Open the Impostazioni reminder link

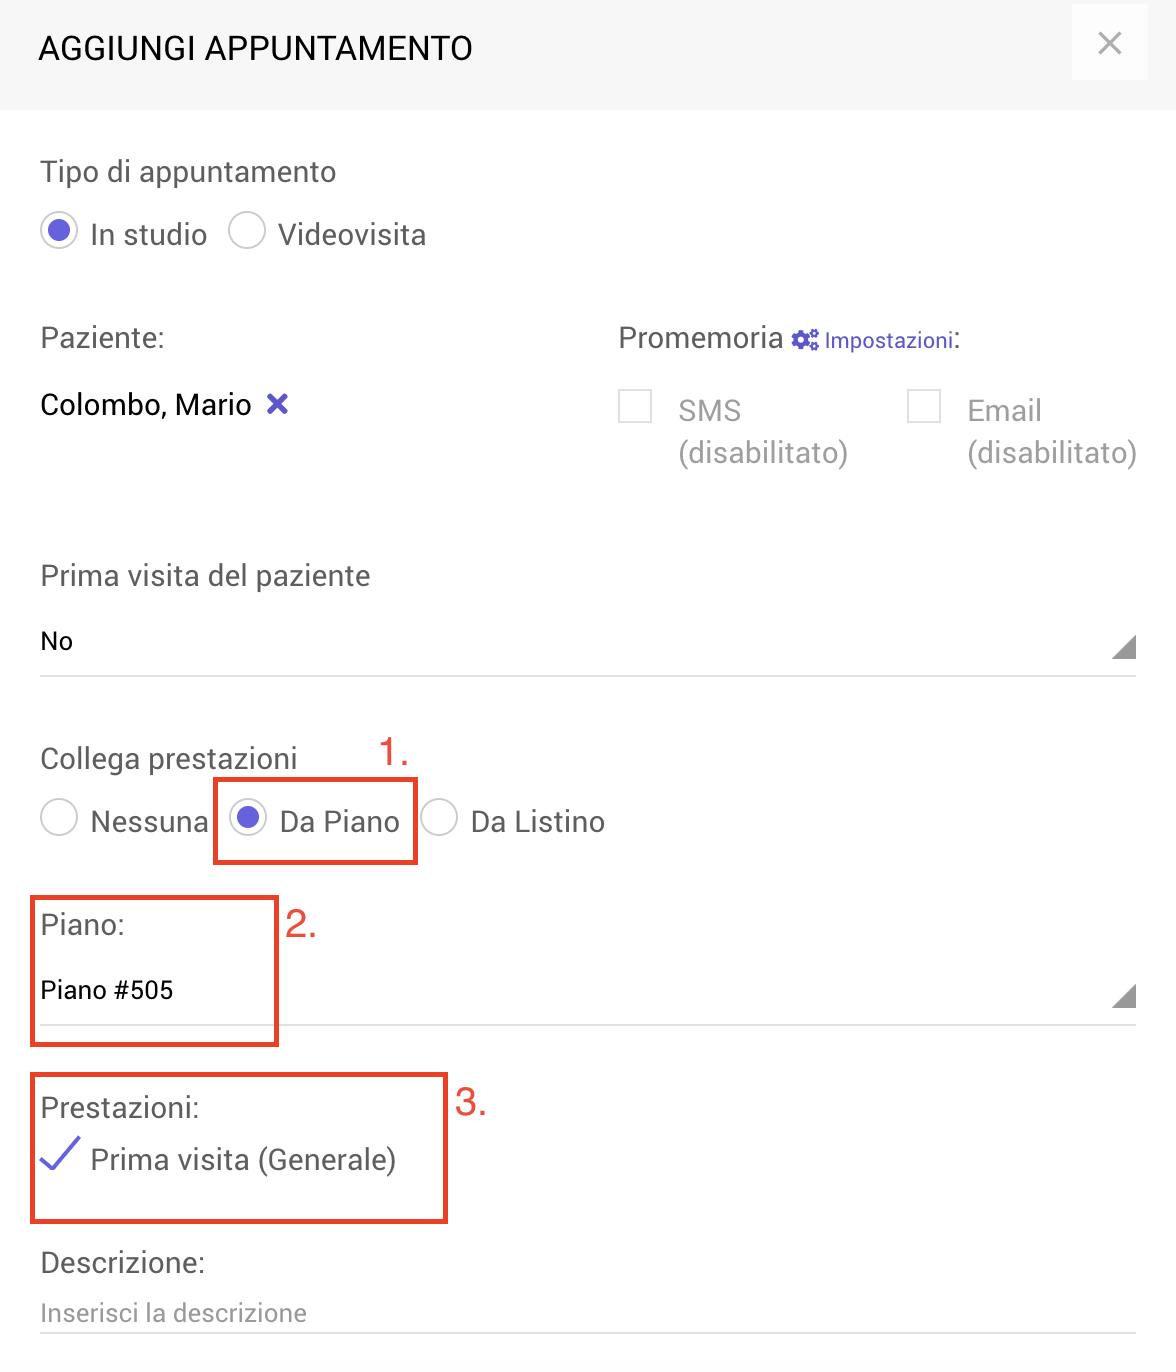coord(888,340)
